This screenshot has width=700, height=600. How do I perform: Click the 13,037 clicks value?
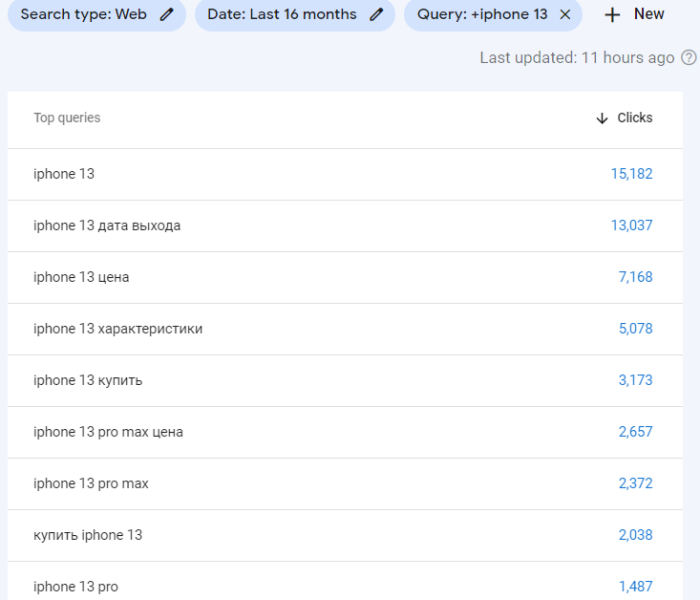[632, 225]
